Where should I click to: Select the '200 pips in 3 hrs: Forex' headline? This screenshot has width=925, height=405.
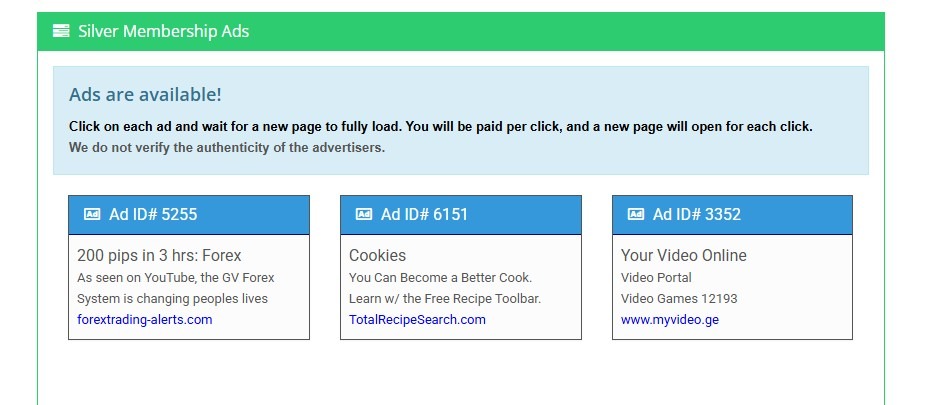click(x=159, y=255)
